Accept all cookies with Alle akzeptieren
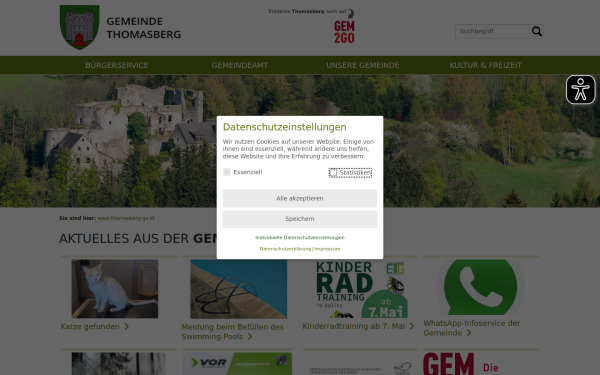600x375 pixels. coord(300,198)
